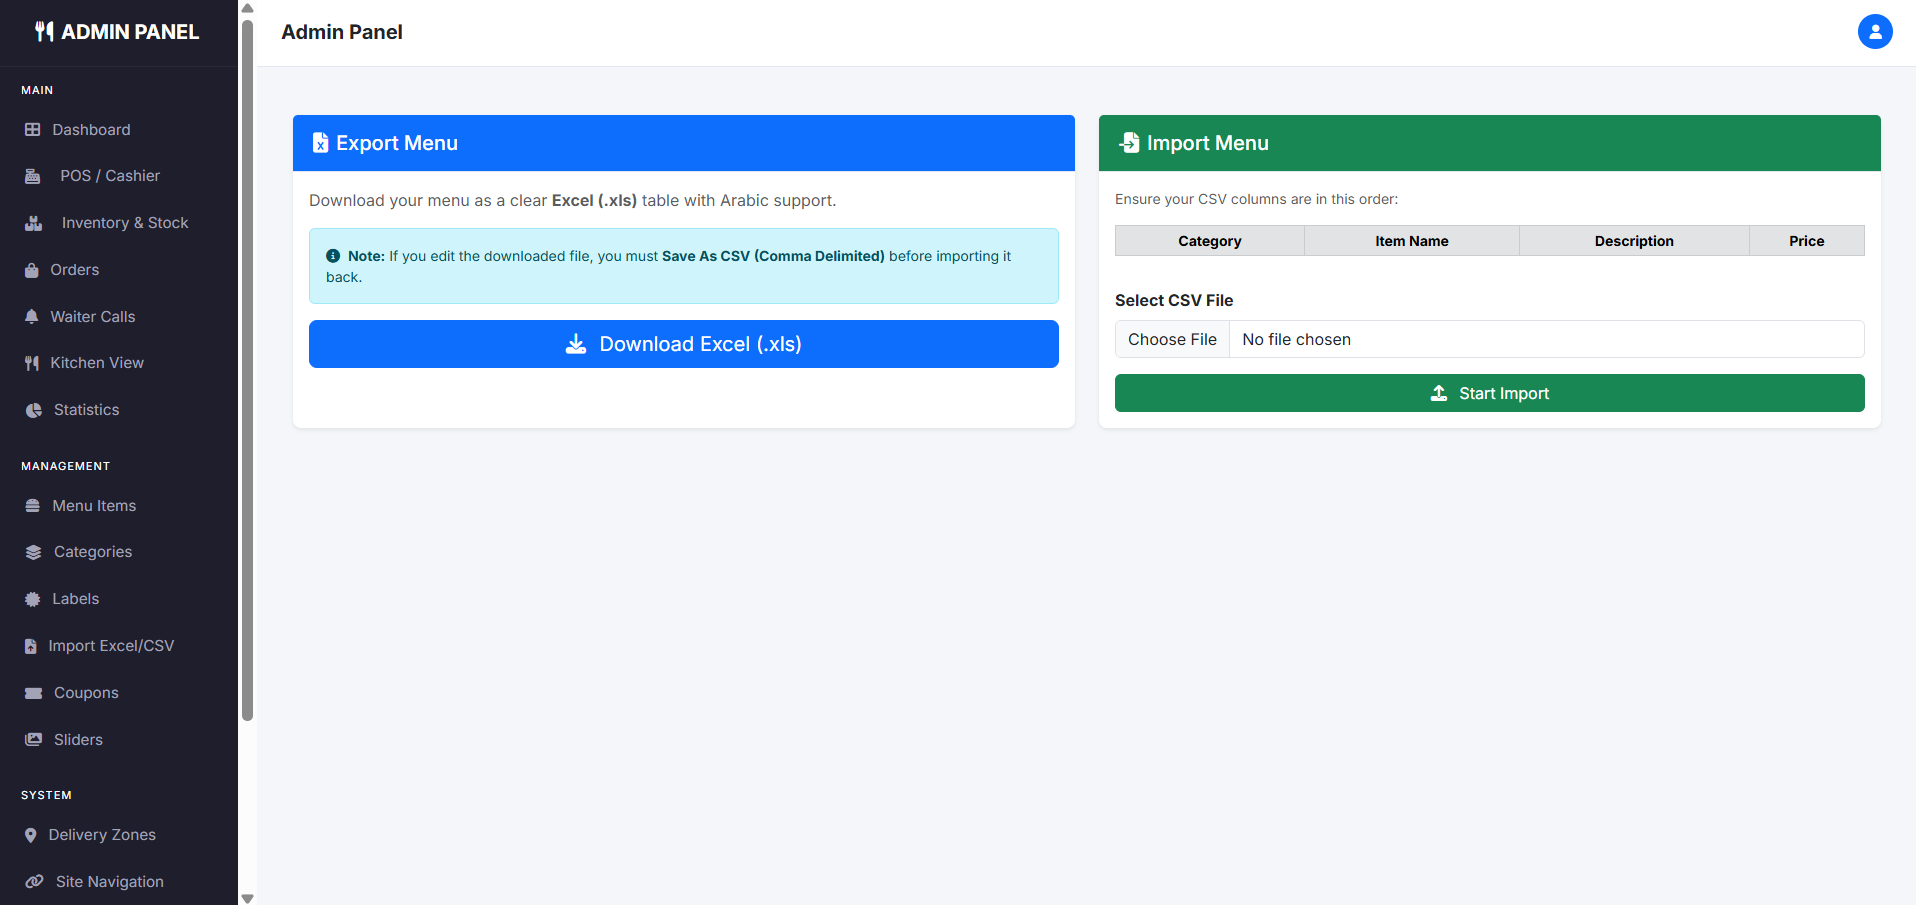
Task: Open Menu Items management
Action: (x=93, y=506)
